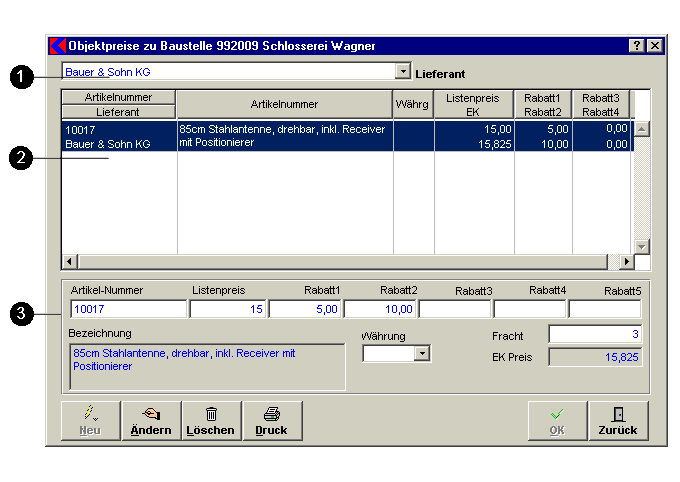Viewport: 680px width, 482px height.
Task: Click the horizontal scrollbar right arrow
Action: click(626, 262)
